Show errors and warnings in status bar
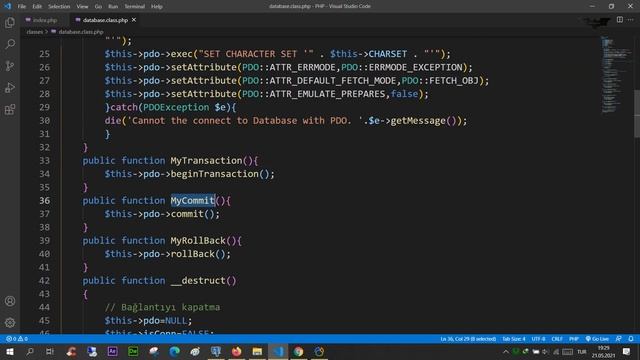The height and width of the screenshot is (360, 640). pos(17,339)
